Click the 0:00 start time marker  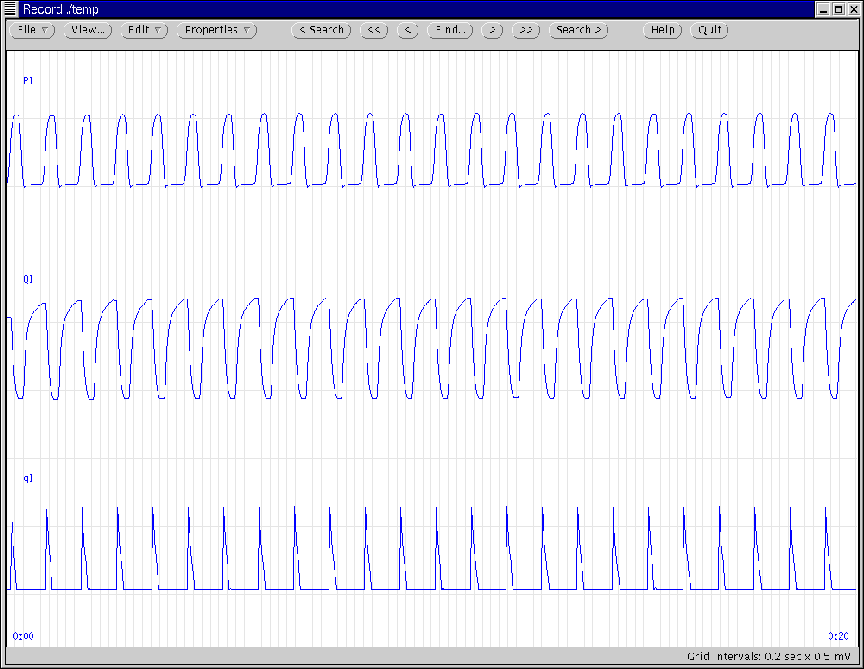pyautogui.click(x=22, y=635)
